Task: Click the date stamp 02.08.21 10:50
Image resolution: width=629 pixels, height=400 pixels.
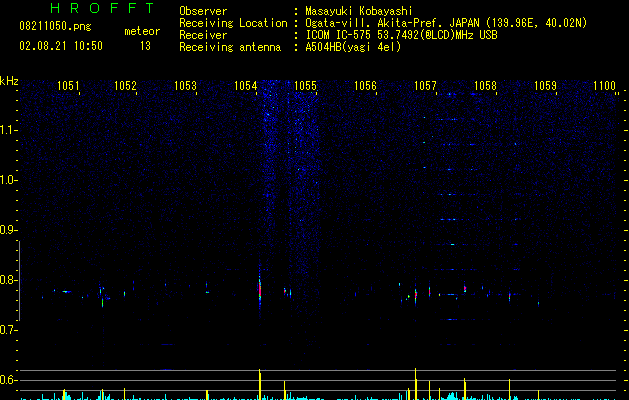Action: (x=61, y=46)
